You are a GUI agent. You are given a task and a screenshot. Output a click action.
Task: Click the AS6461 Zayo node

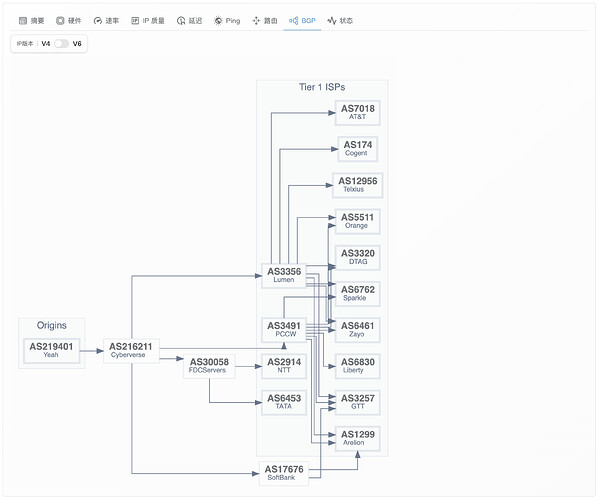[x=358, y=330]
